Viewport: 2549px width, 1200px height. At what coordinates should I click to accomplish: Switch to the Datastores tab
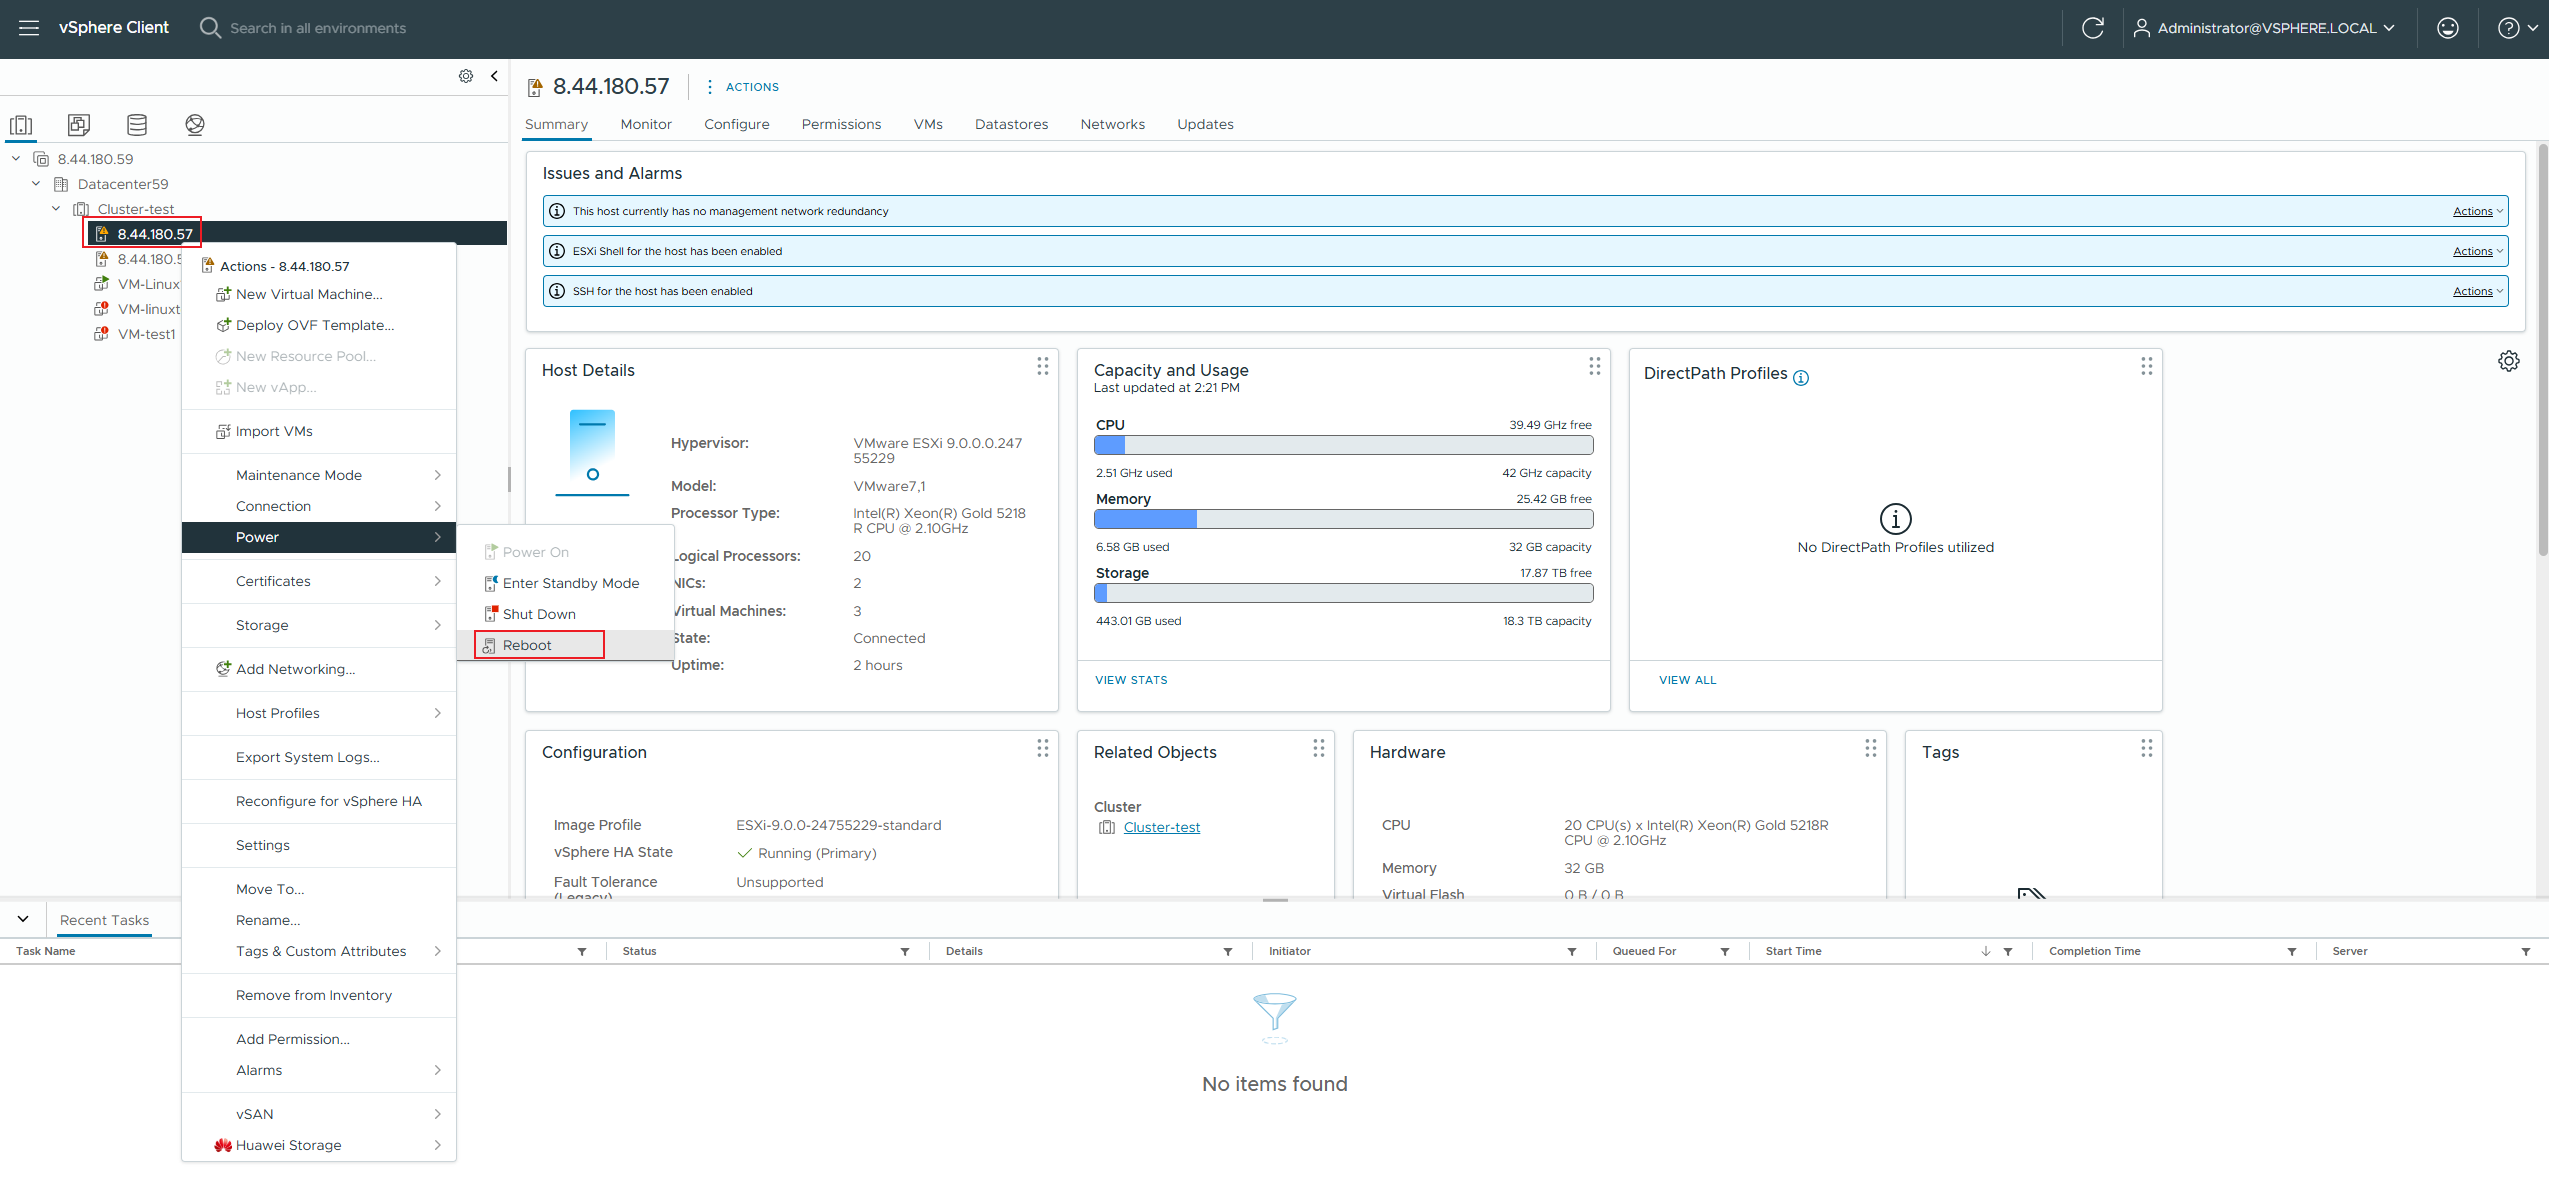1011,124
